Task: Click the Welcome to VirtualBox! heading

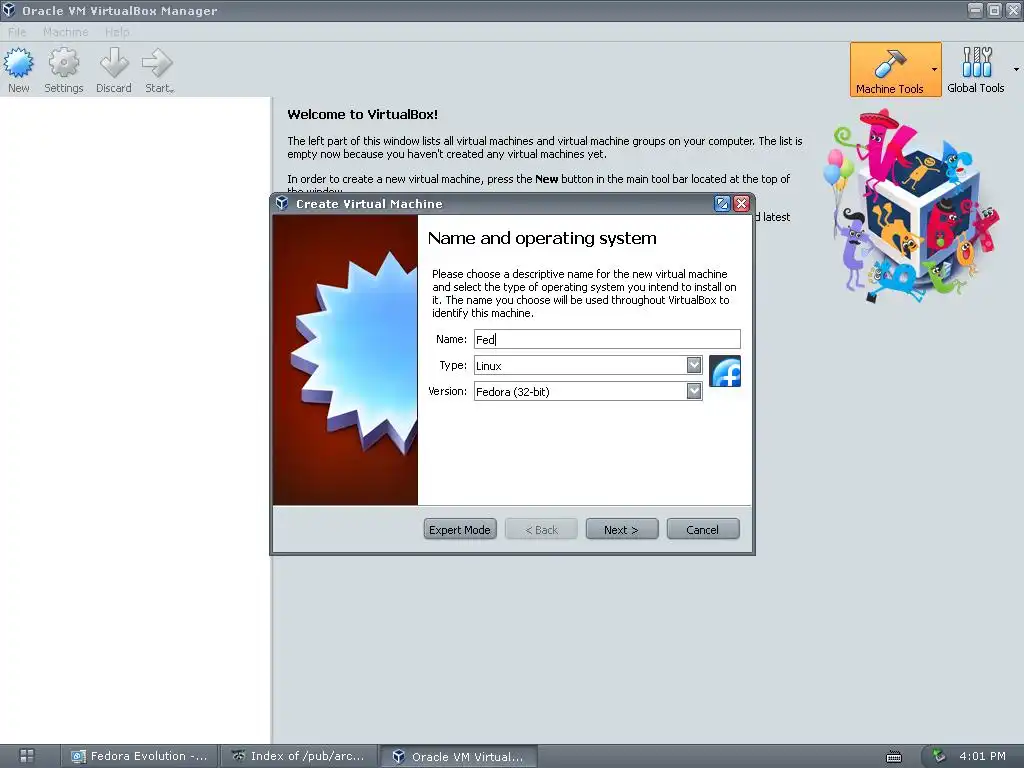Action: coord(362,114)
